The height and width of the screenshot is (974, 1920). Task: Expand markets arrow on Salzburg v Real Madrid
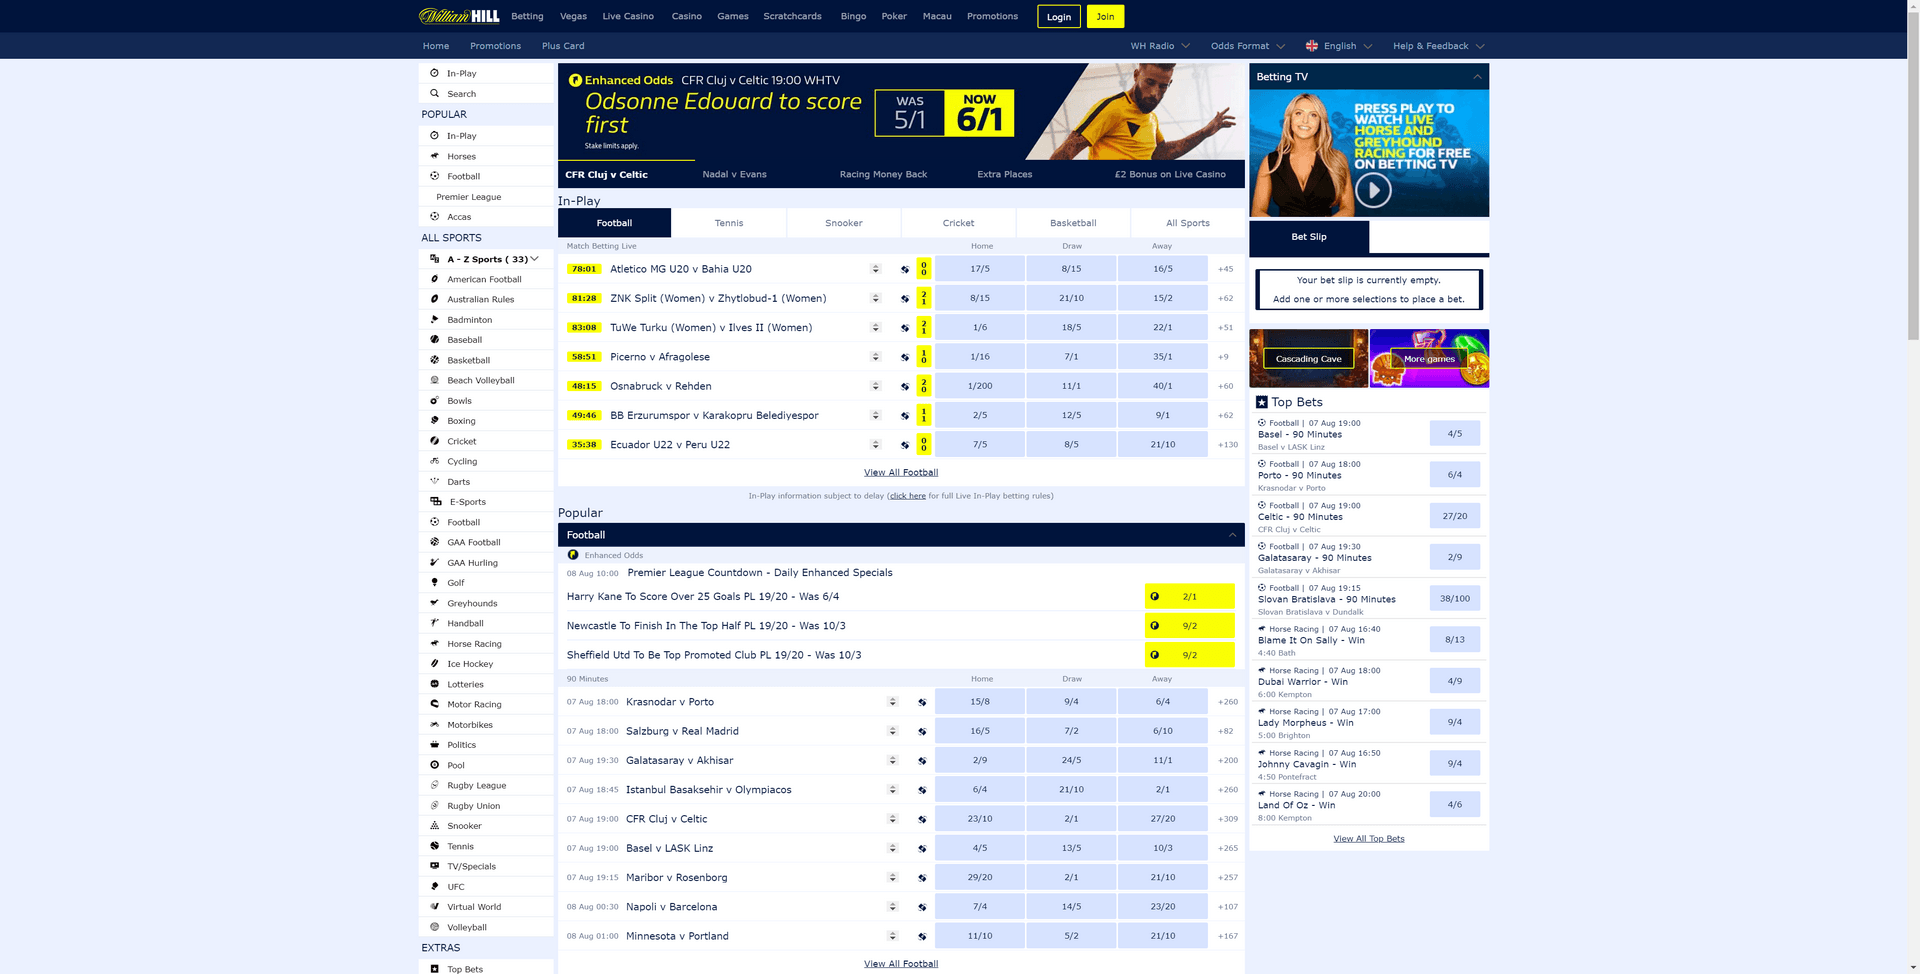892,731
